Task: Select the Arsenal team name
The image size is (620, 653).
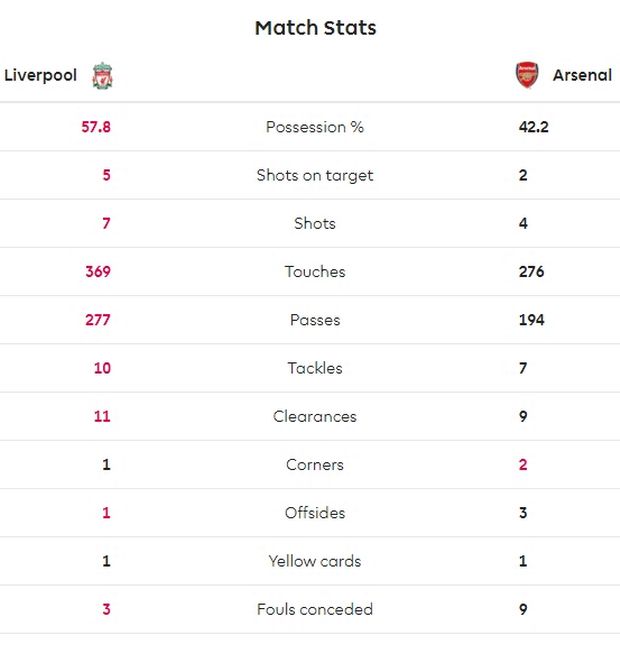Action: tap(582, 76)
